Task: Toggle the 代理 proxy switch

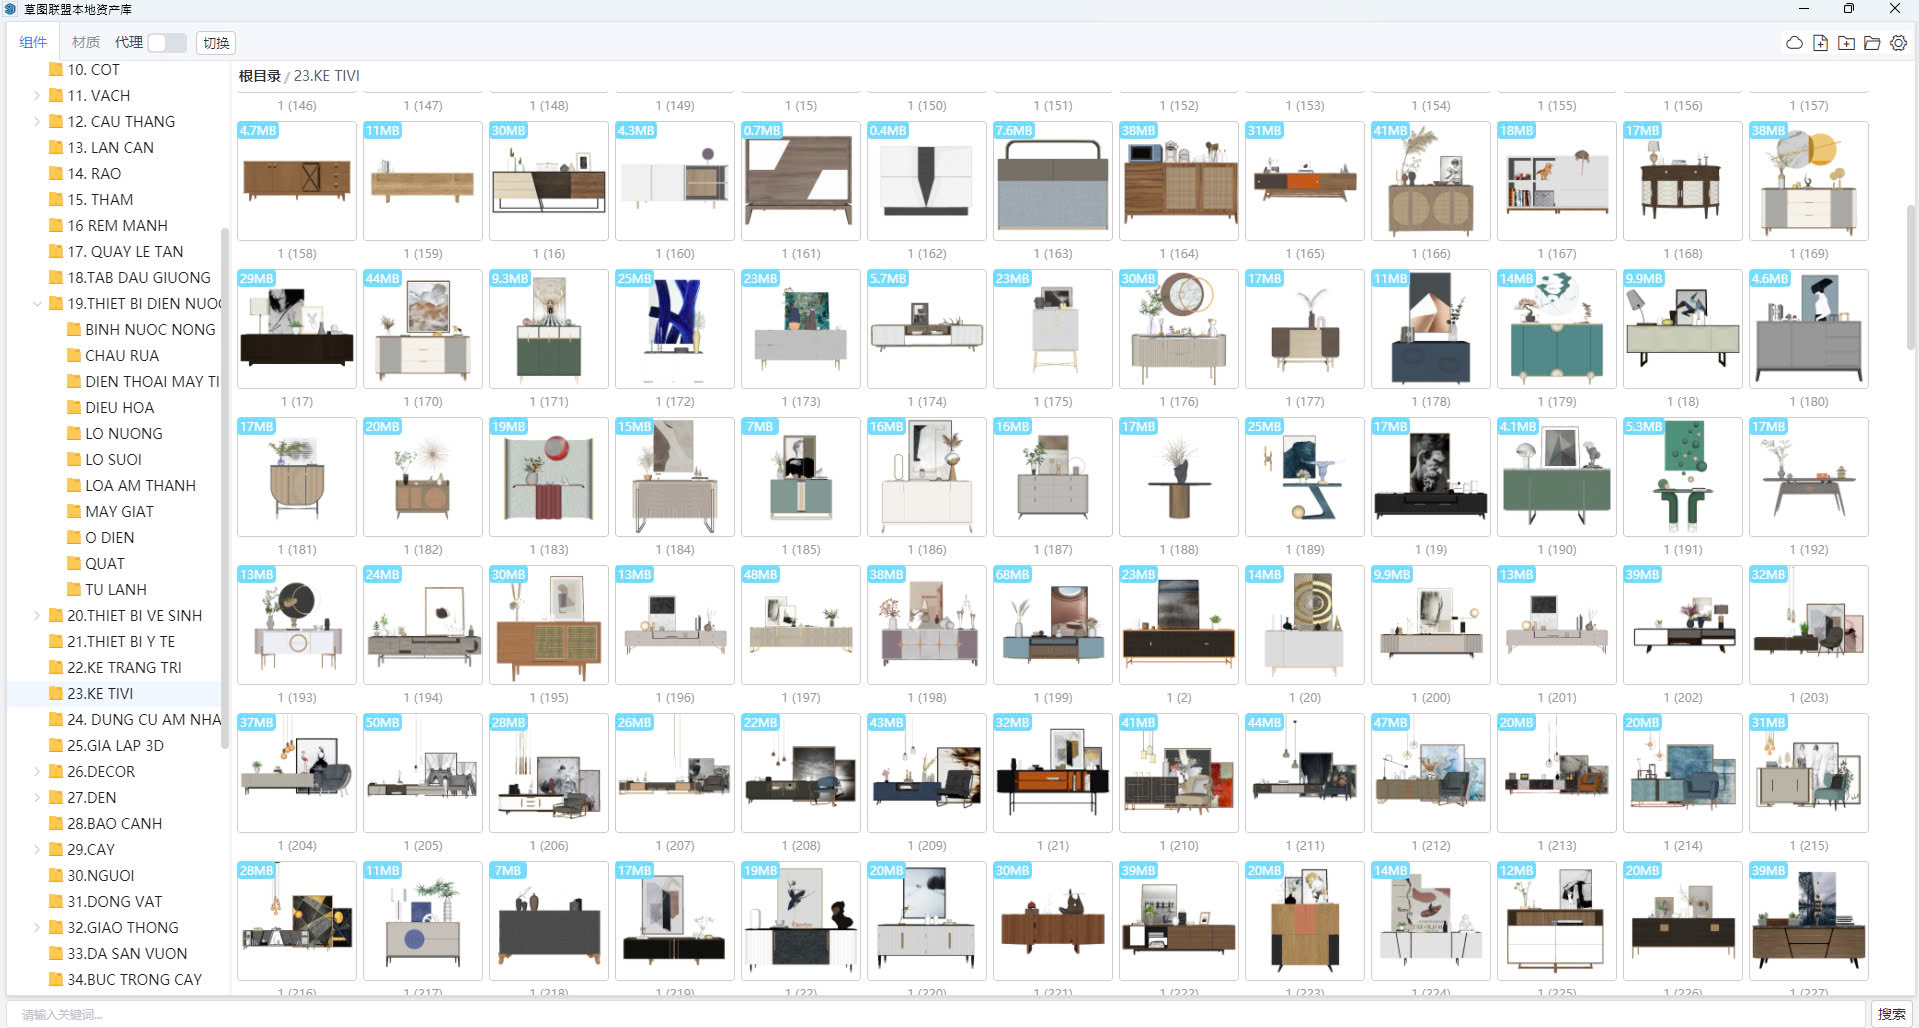Action: (x=166, y=43)
